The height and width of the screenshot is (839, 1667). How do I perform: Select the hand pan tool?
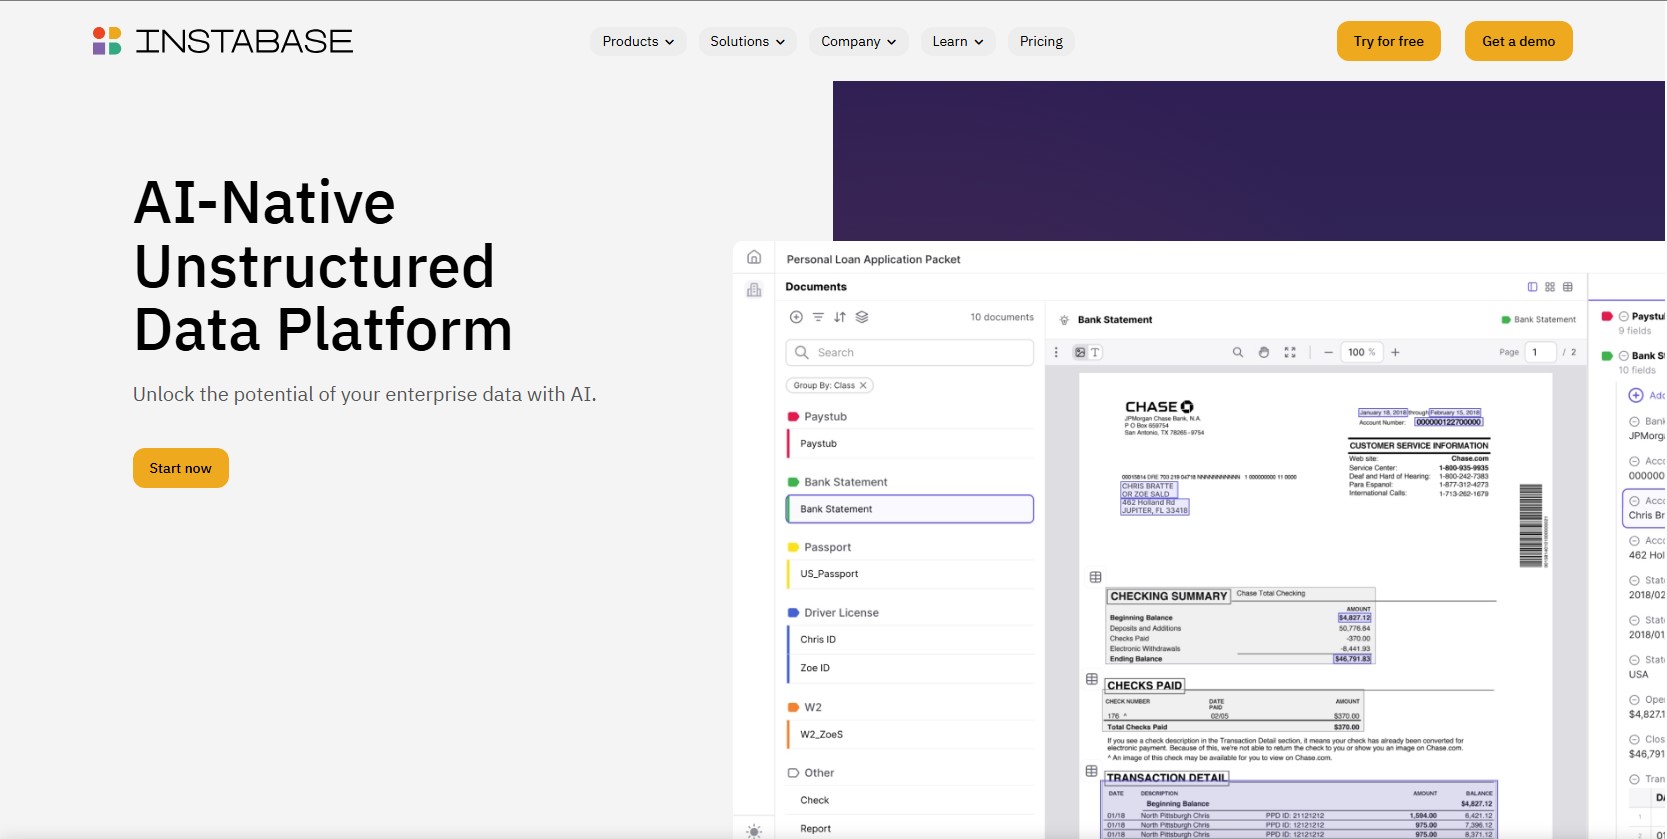[x=1264, y=352]
